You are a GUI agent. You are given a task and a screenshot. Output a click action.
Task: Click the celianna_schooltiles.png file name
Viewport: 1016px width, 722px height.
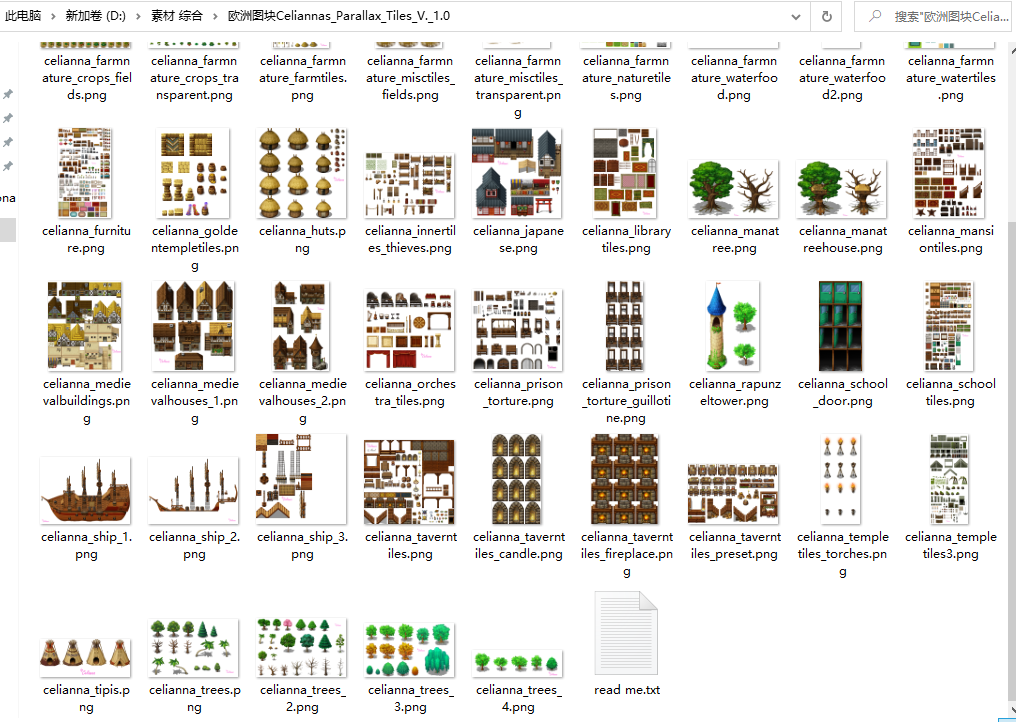coord(951,393)
